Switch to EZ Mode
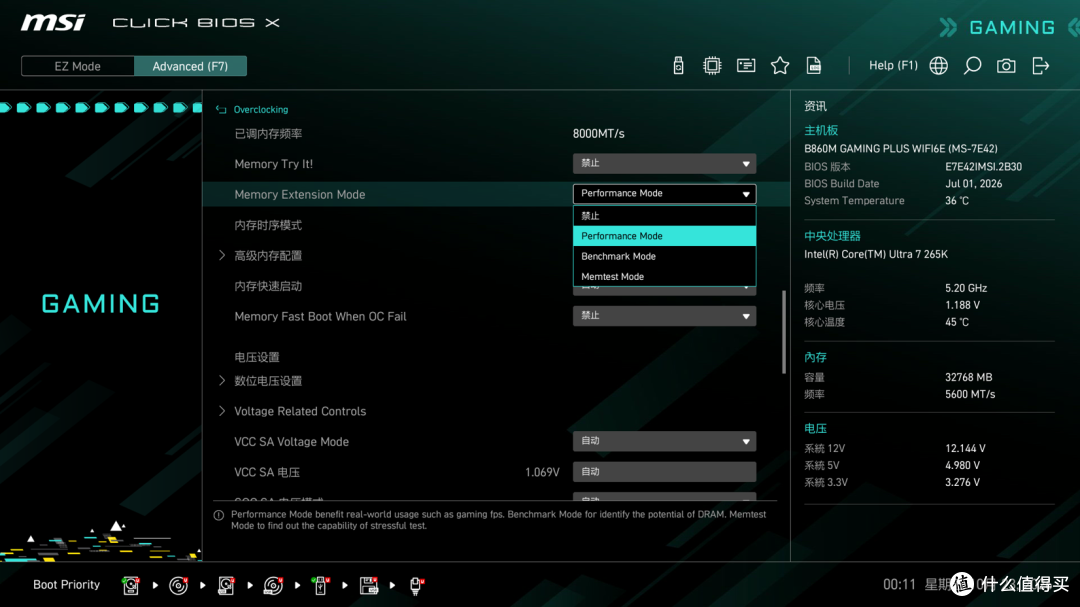The height and width of the screenshot is (607, 1080). pyautogui.click(x=78, y=66)
